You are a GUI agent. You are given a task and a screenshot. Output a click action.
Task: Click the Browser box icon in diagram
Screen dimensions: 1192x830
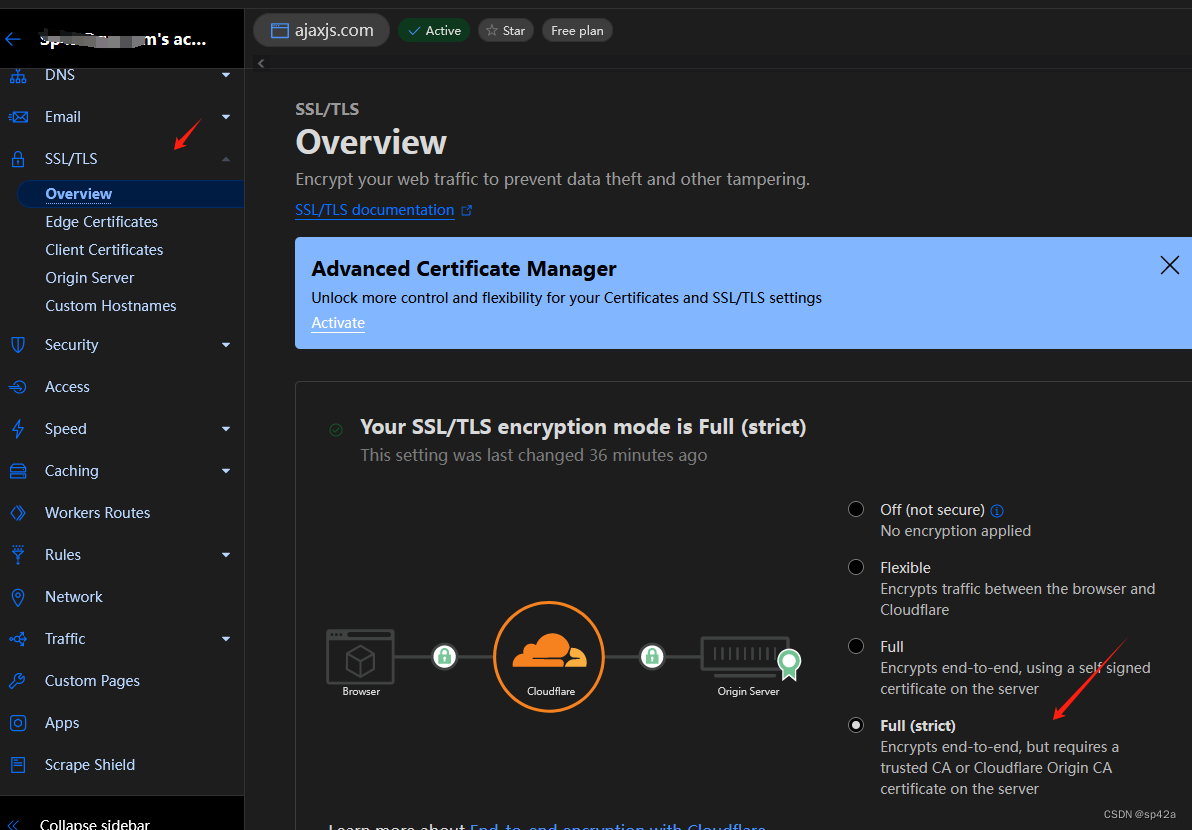[360, 657]
